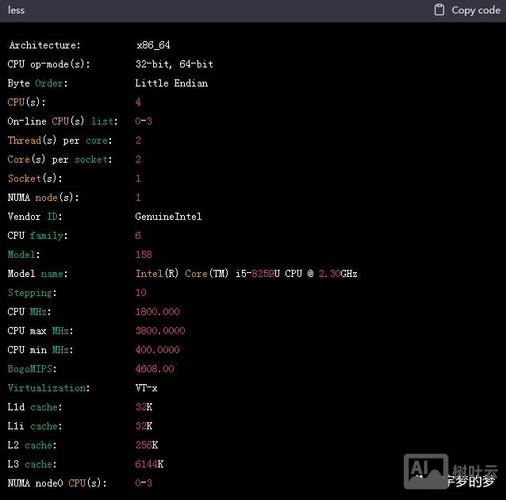Click the 'x86_64' architecture value
Viewport: 506px width, 500px height.
pos(153,45)
